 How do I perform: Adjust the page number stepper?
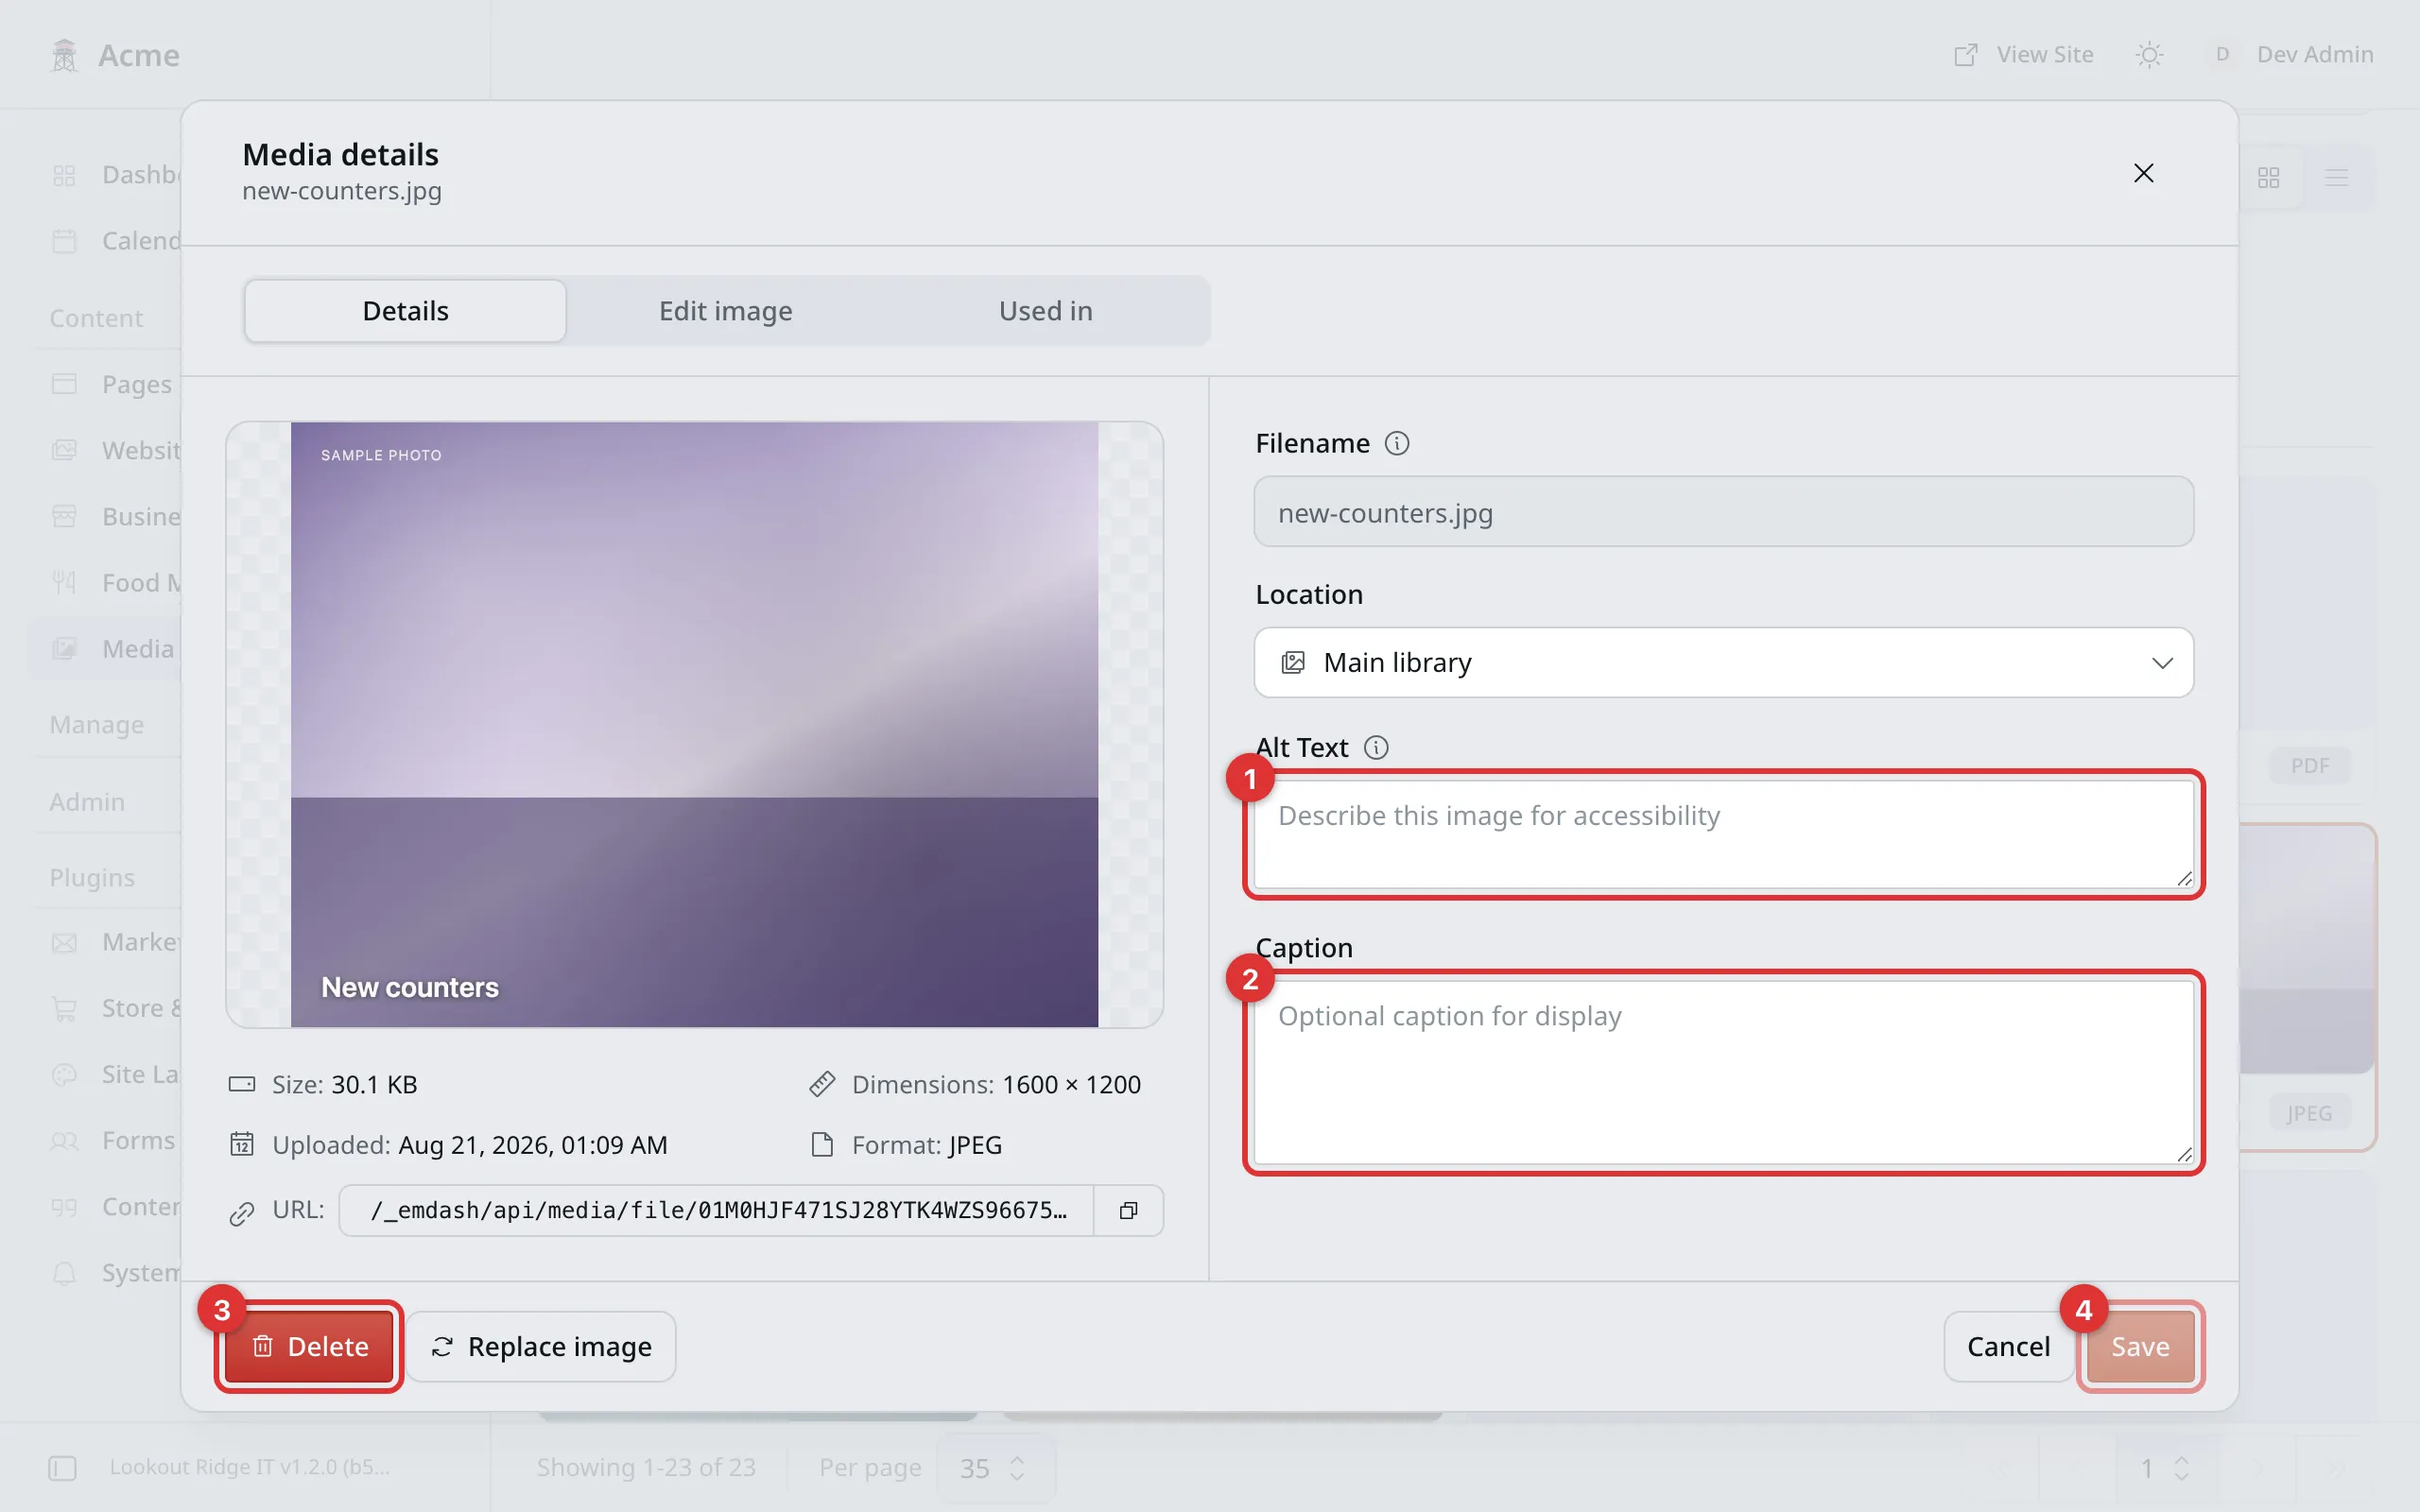[x=2166, y=1467]
